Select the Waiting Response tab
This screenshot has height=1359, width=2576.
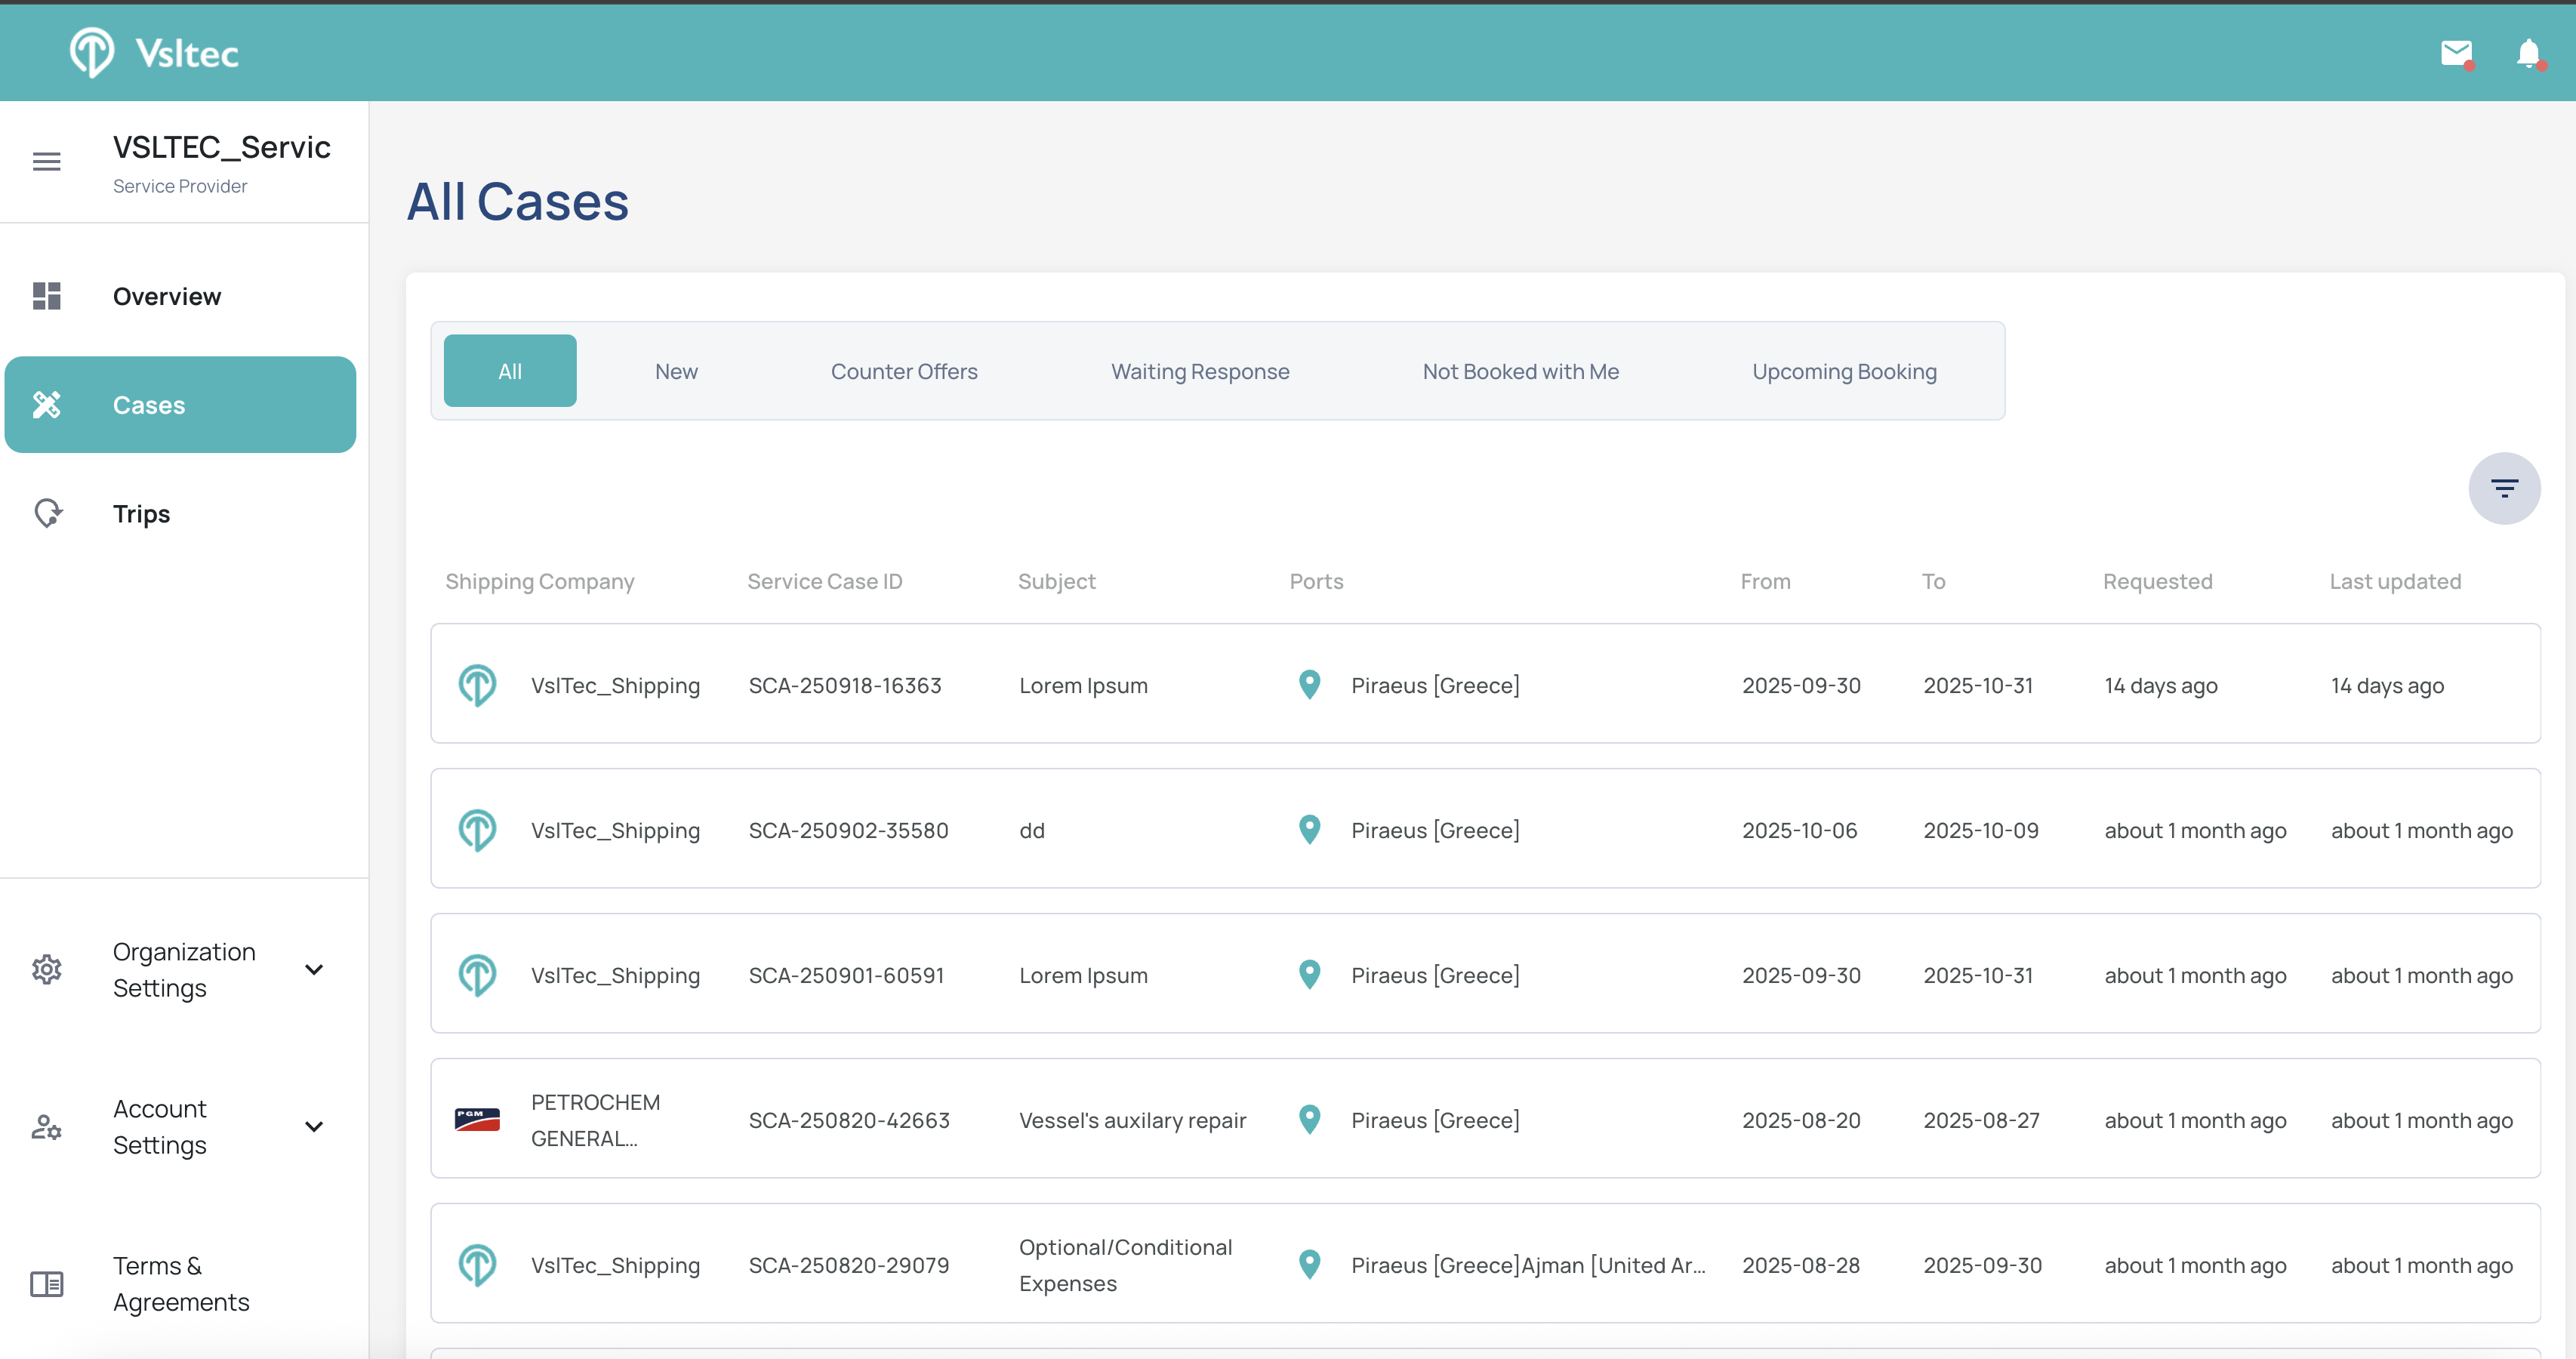(x=1200, y=371)
